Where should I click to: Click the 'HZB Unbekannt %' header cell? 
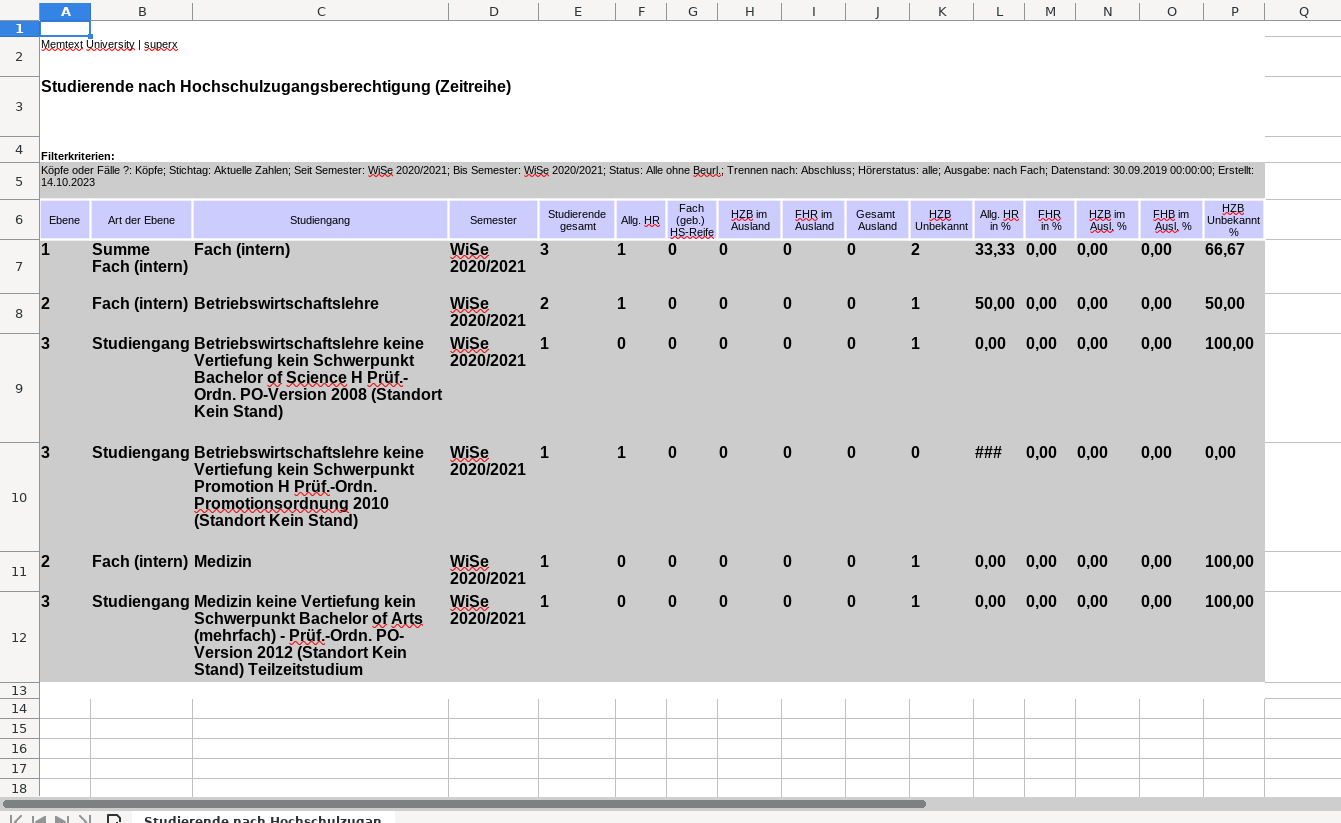point(1234,220)
